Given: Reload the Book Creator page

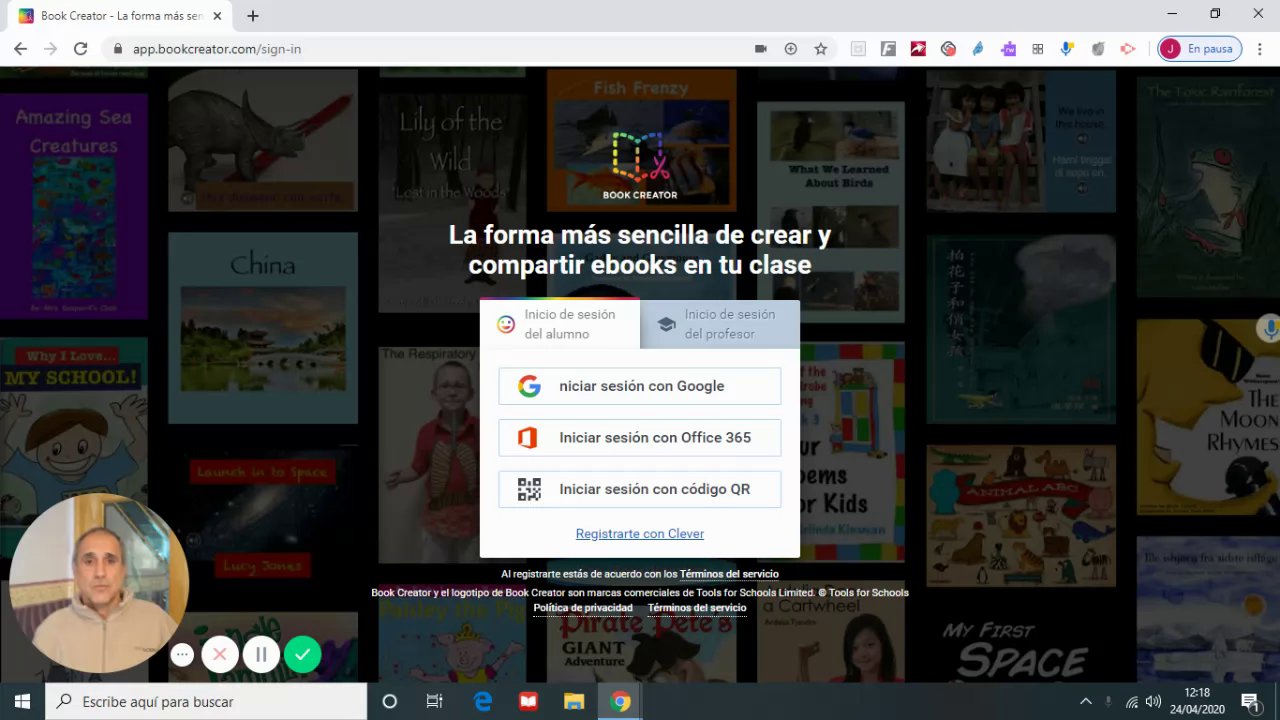Looking at the screenshot, I should point(81,49).
